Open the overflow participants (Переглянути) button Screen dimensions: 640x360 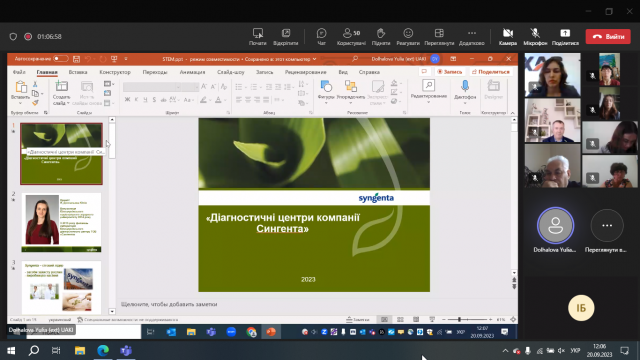click(x=607, y=225)
